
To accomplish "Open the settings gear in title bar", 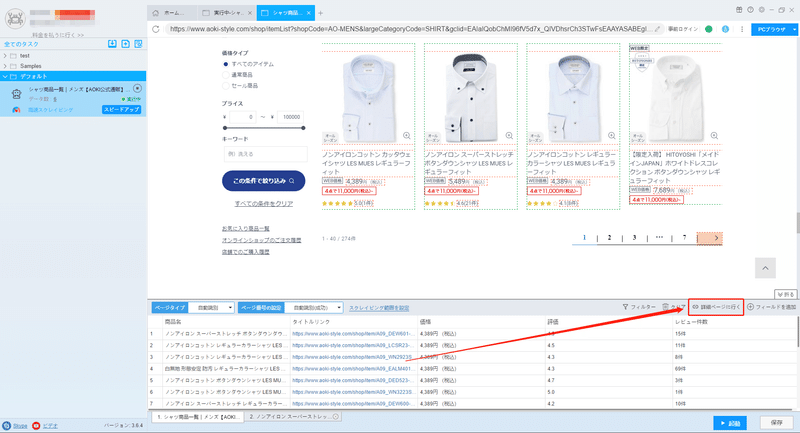I will (x=762, y=10).
